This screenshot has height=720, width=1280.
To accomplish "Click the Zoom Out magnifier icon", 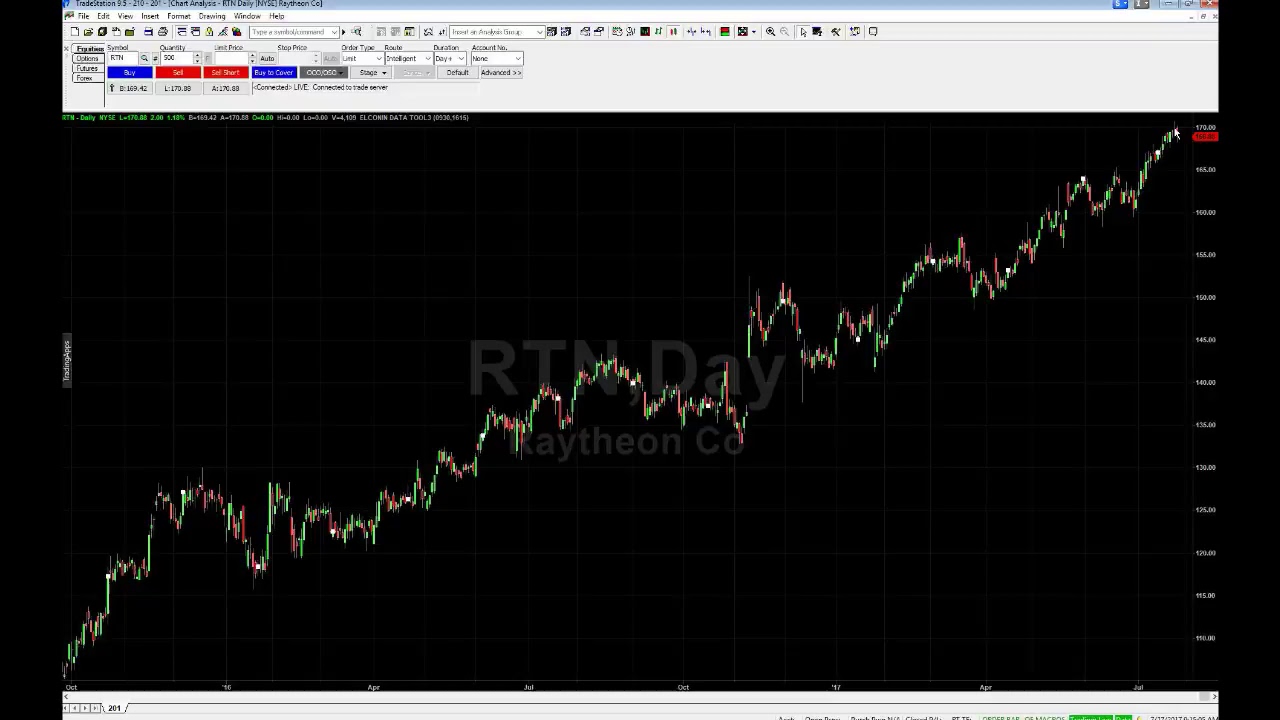I will coord(784,32).
